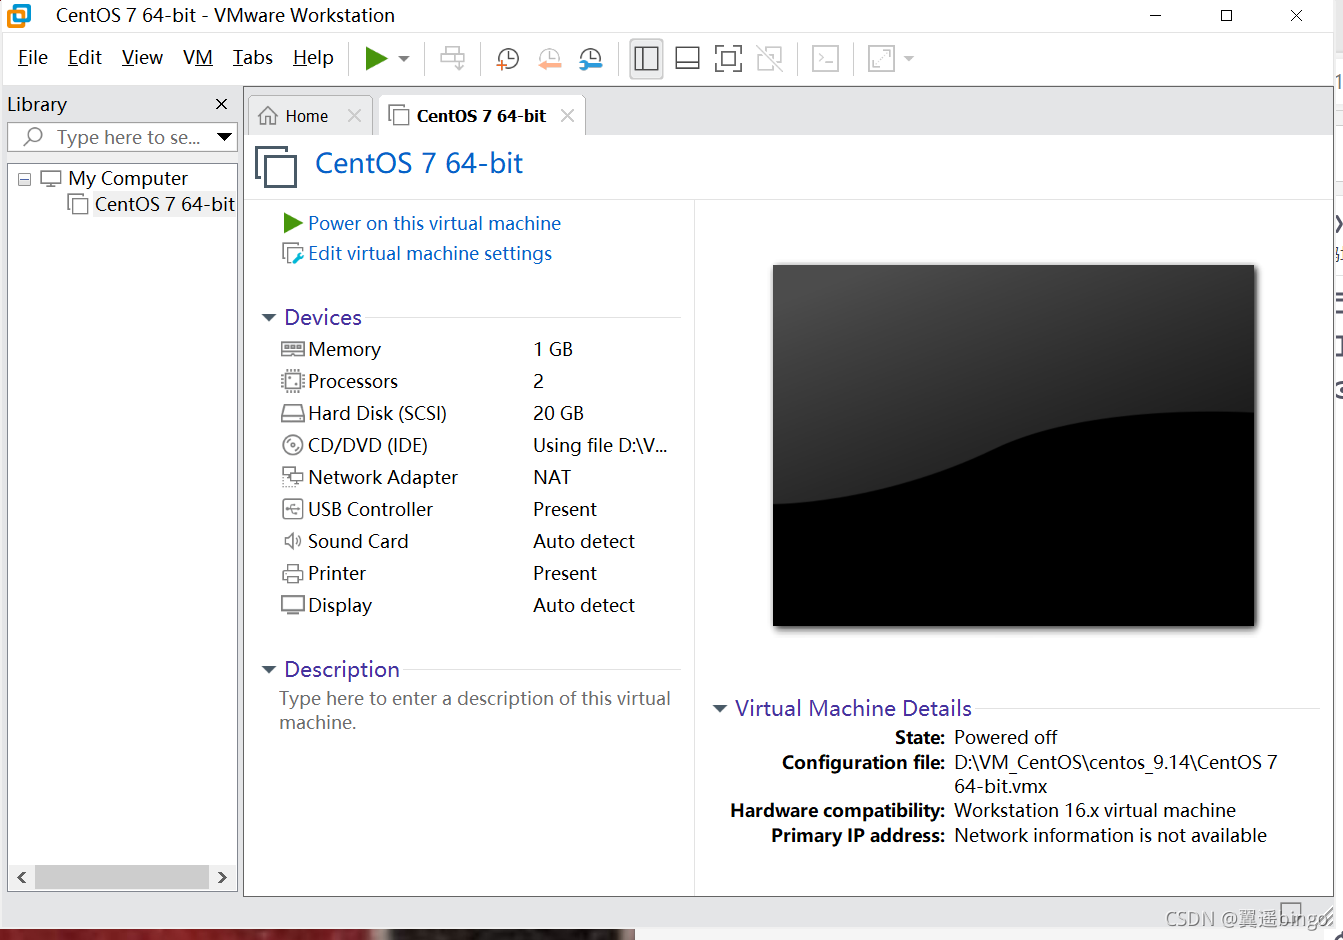The height and width of the screenshot is (940, 1343).
Task: Take a snapshot of this virtual machine
Action: tap(507, 59)
